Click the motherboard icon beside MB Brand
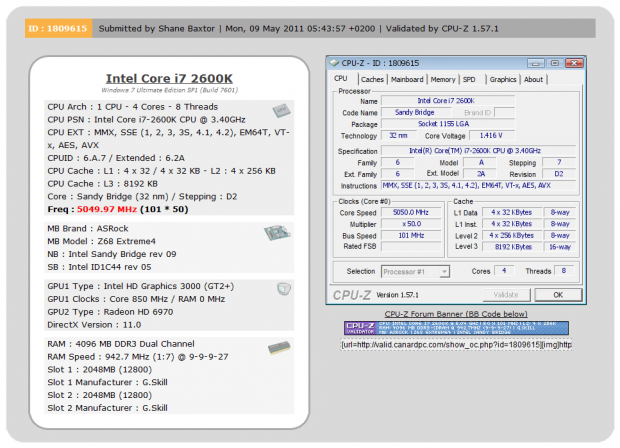This screenshot has height=448, width=620. click(277, 233)
